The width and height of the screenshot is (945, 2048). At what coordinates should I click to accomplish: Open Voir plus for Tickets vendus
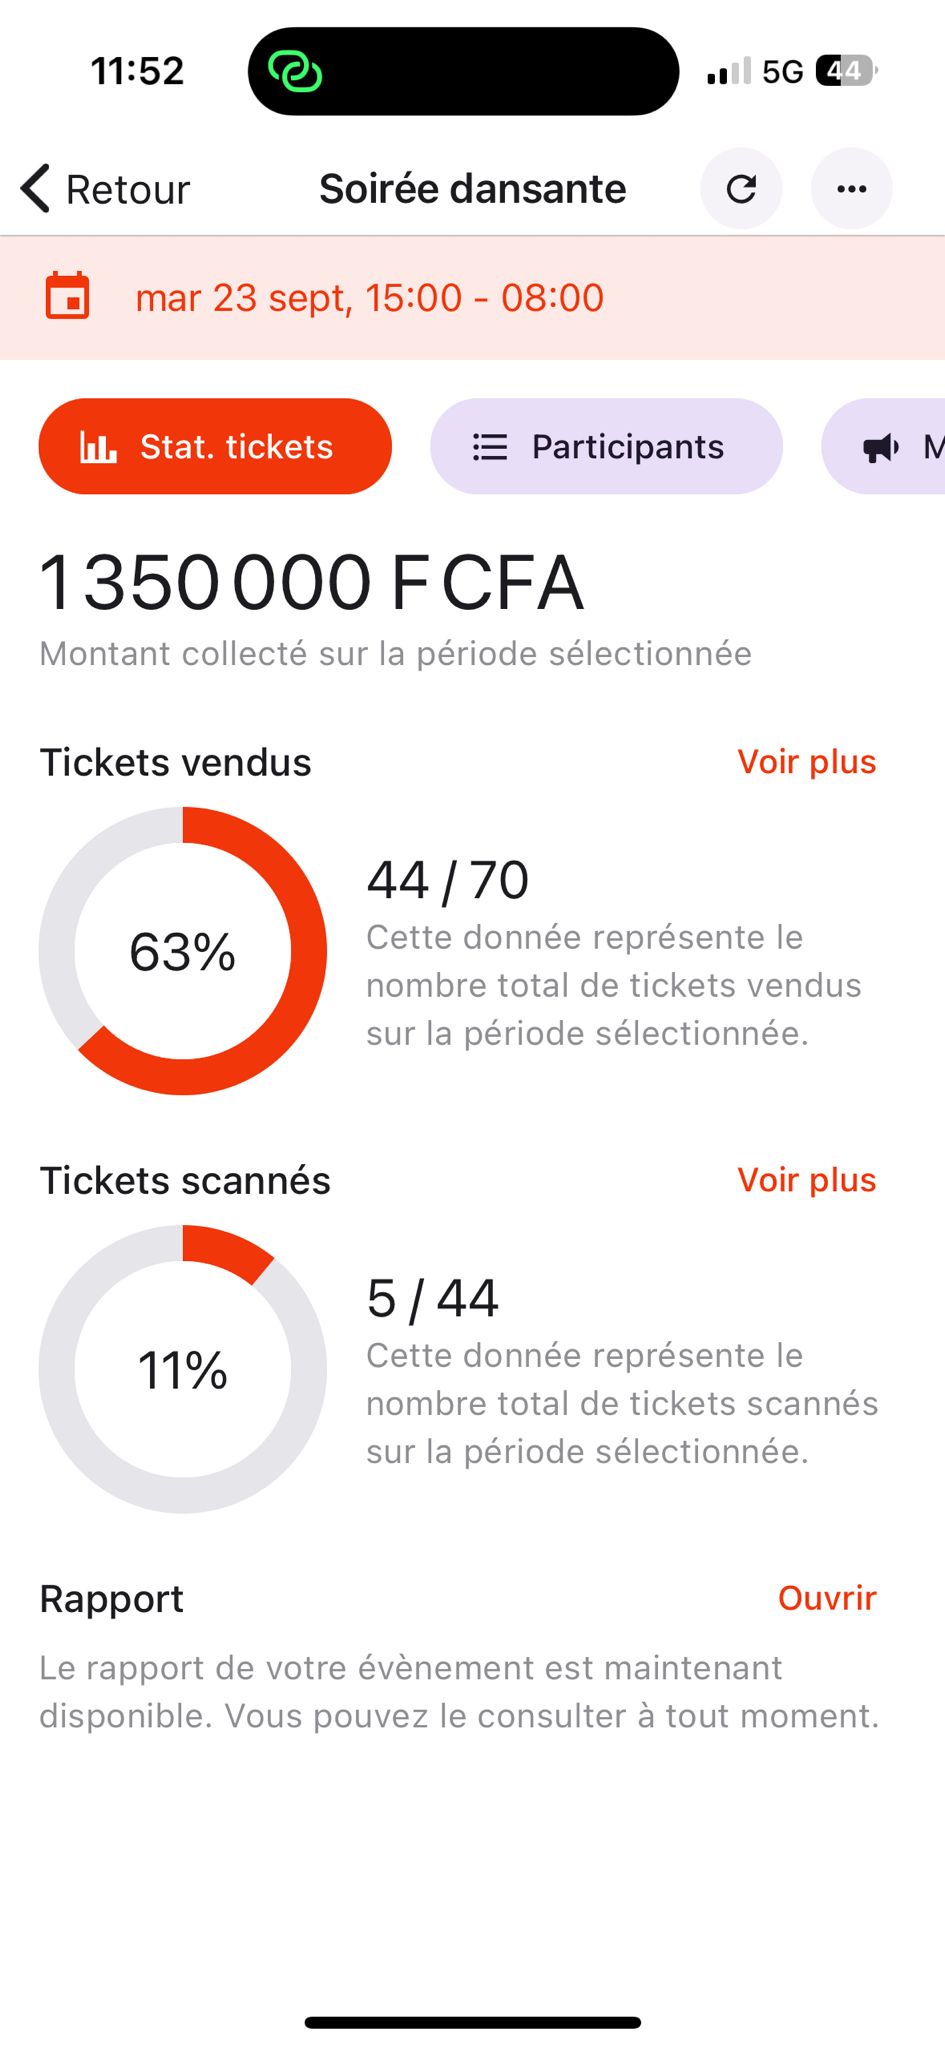coord(806,762)
